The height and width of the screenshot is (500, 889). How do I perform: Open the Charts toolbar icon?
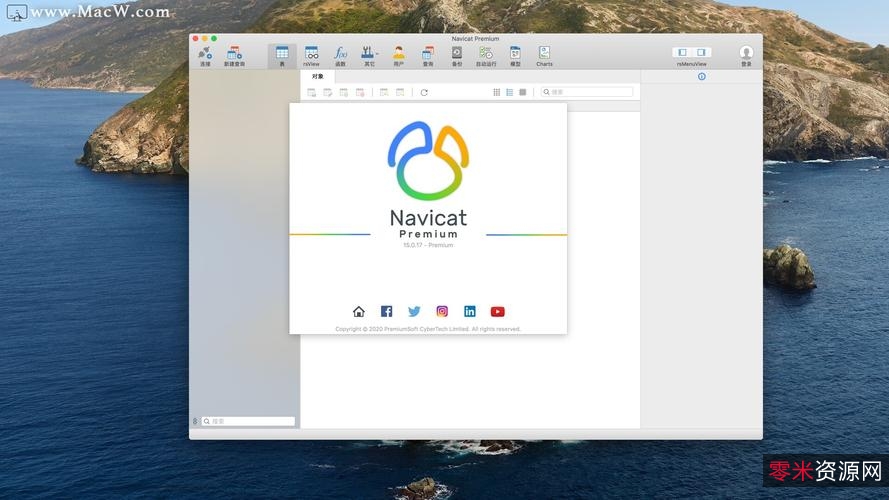click(544, 53)
